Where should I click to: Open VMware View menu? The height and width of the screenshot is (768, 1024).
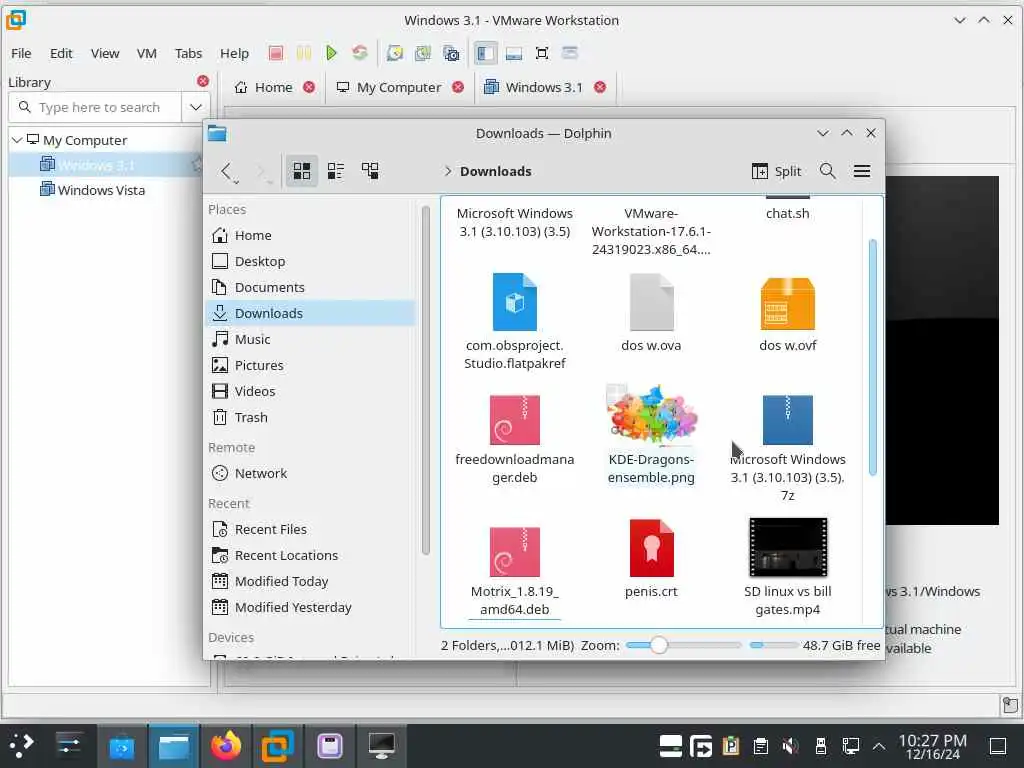coord(104,53)
